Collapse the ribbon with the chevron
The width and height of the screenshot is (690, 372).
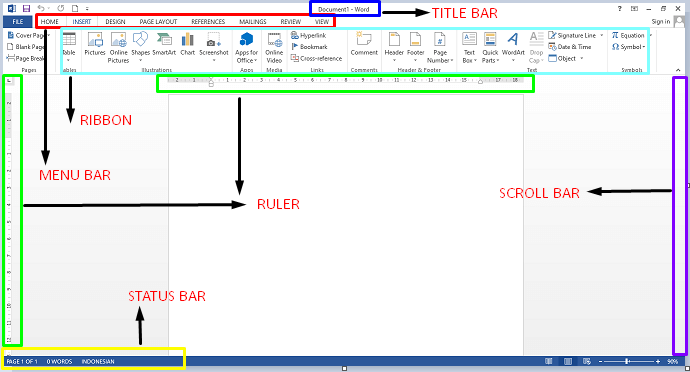678,70
